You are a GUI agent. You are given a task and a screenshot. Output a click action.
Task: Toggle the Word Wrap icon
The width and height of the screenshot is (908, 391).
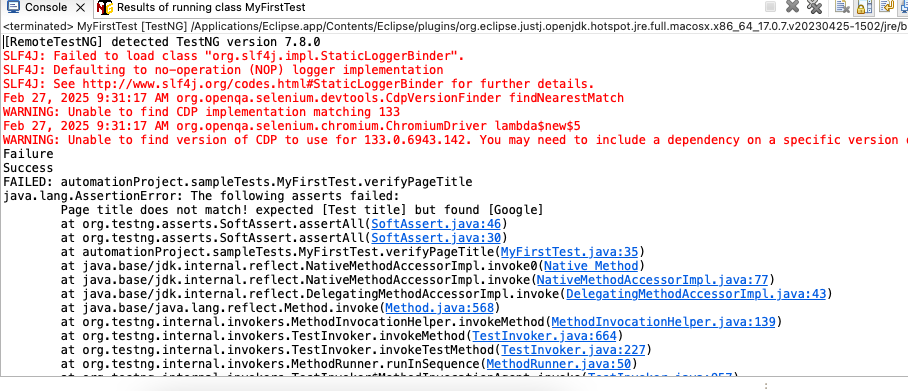click(886, 6)
